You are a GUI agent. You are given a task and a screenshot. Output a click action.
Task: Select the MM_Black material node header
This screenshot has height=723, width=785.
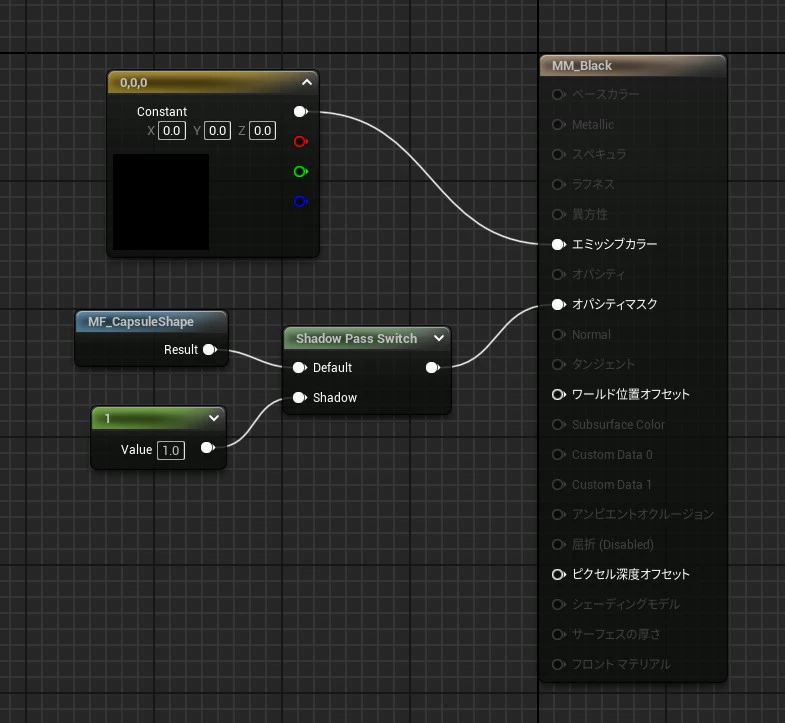click(x=633, y=66)
